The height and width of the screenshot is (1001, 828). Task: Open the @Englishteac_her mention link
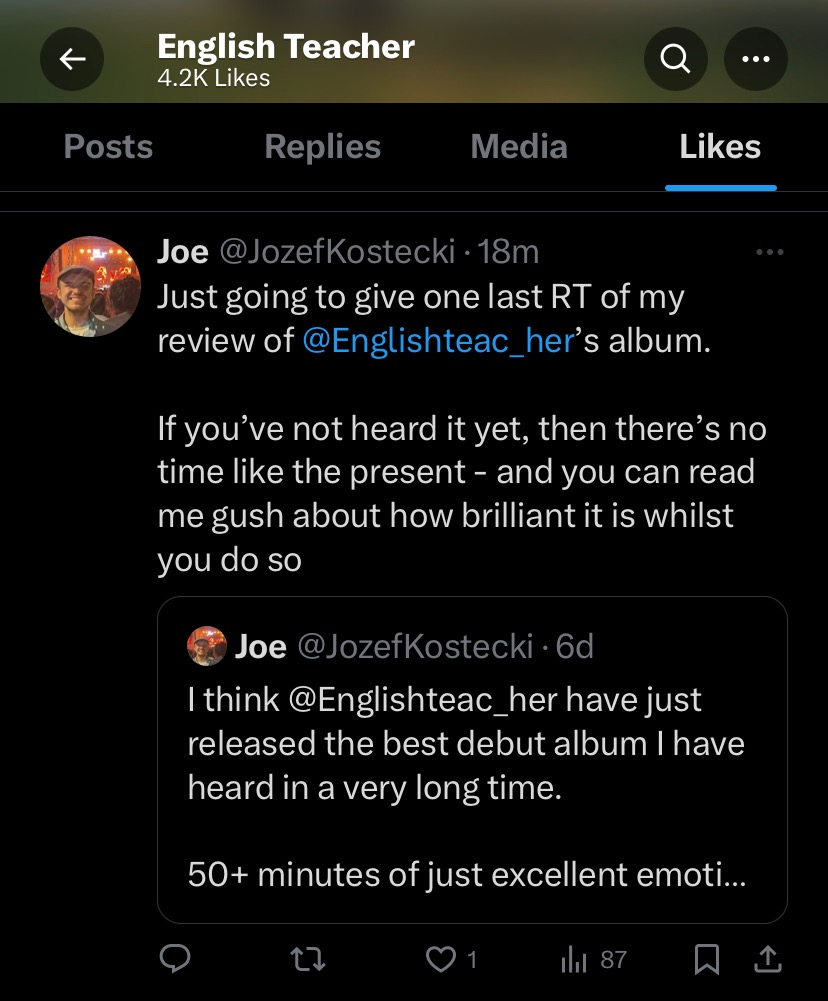[x=439, y=341]
